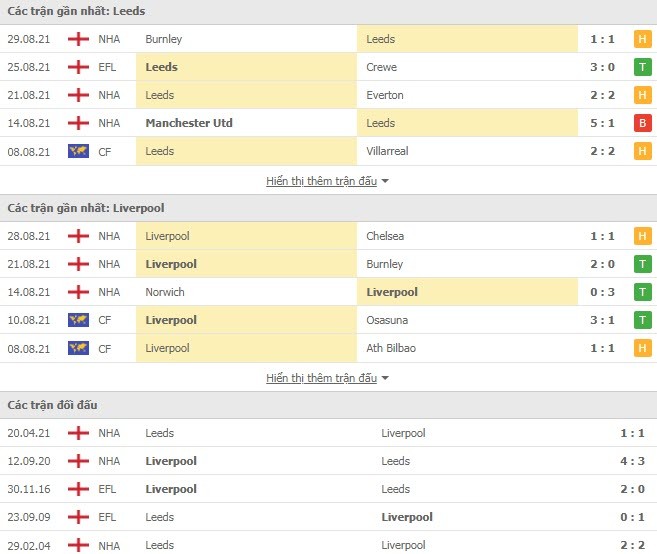Click the green win badge for Leeds vs Crewe
Screen dimensions: 657x554
point(642,67)
